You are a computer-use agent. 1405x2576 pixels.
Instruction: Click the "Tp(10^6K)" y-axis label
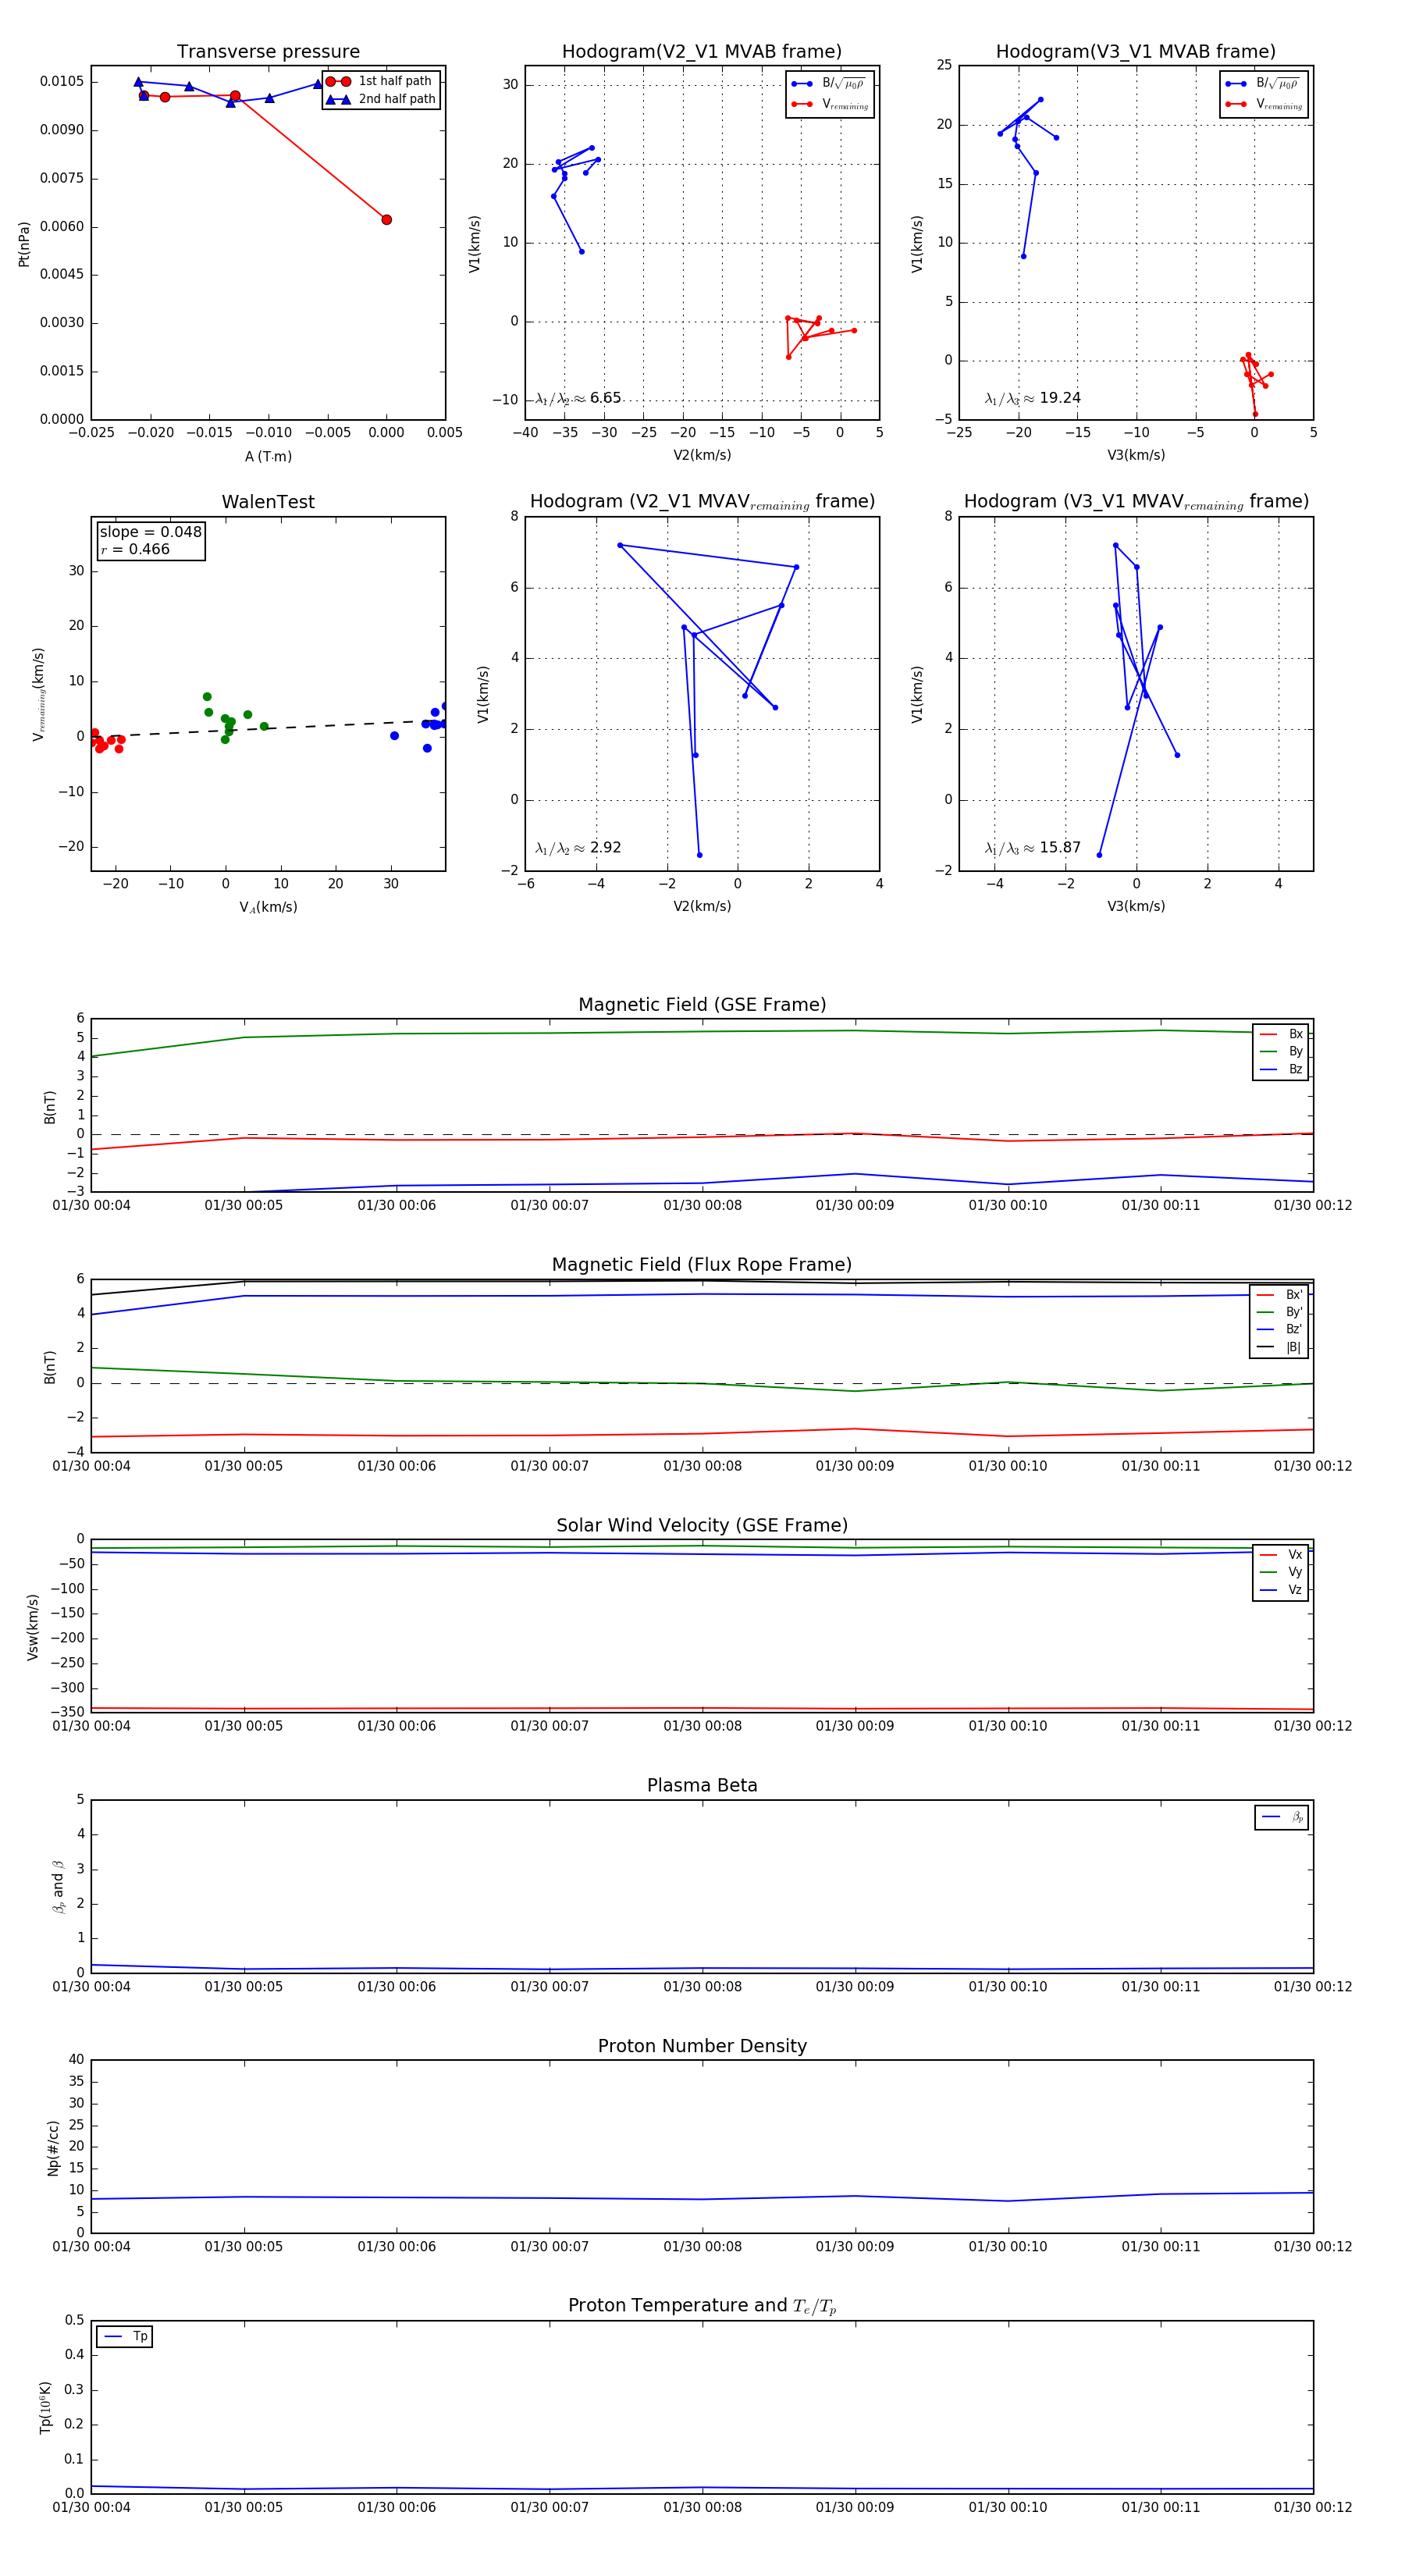(x=45, y=2407)
